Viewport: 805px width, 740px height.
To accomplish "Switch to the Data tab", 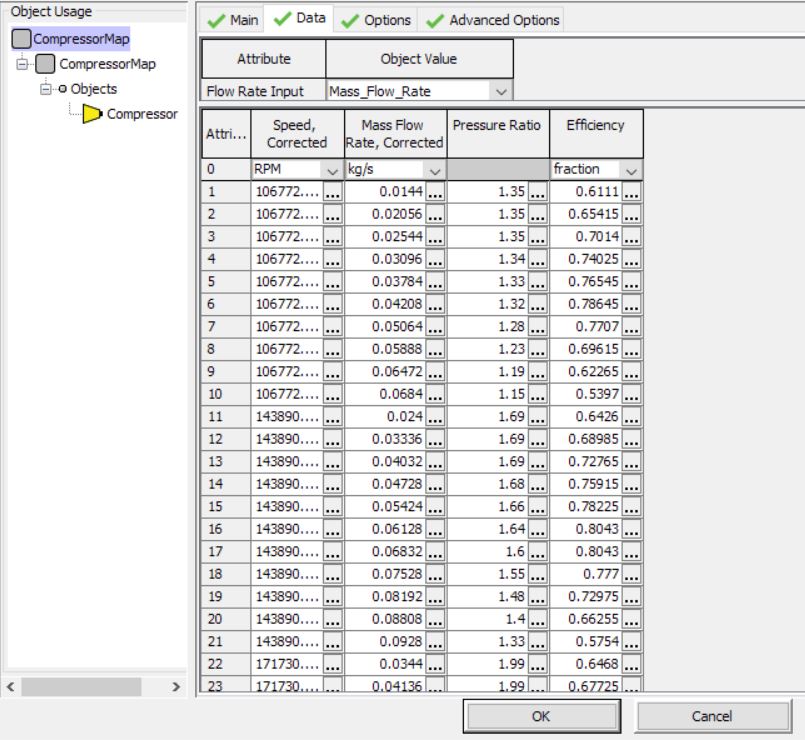I will (300, 19).
